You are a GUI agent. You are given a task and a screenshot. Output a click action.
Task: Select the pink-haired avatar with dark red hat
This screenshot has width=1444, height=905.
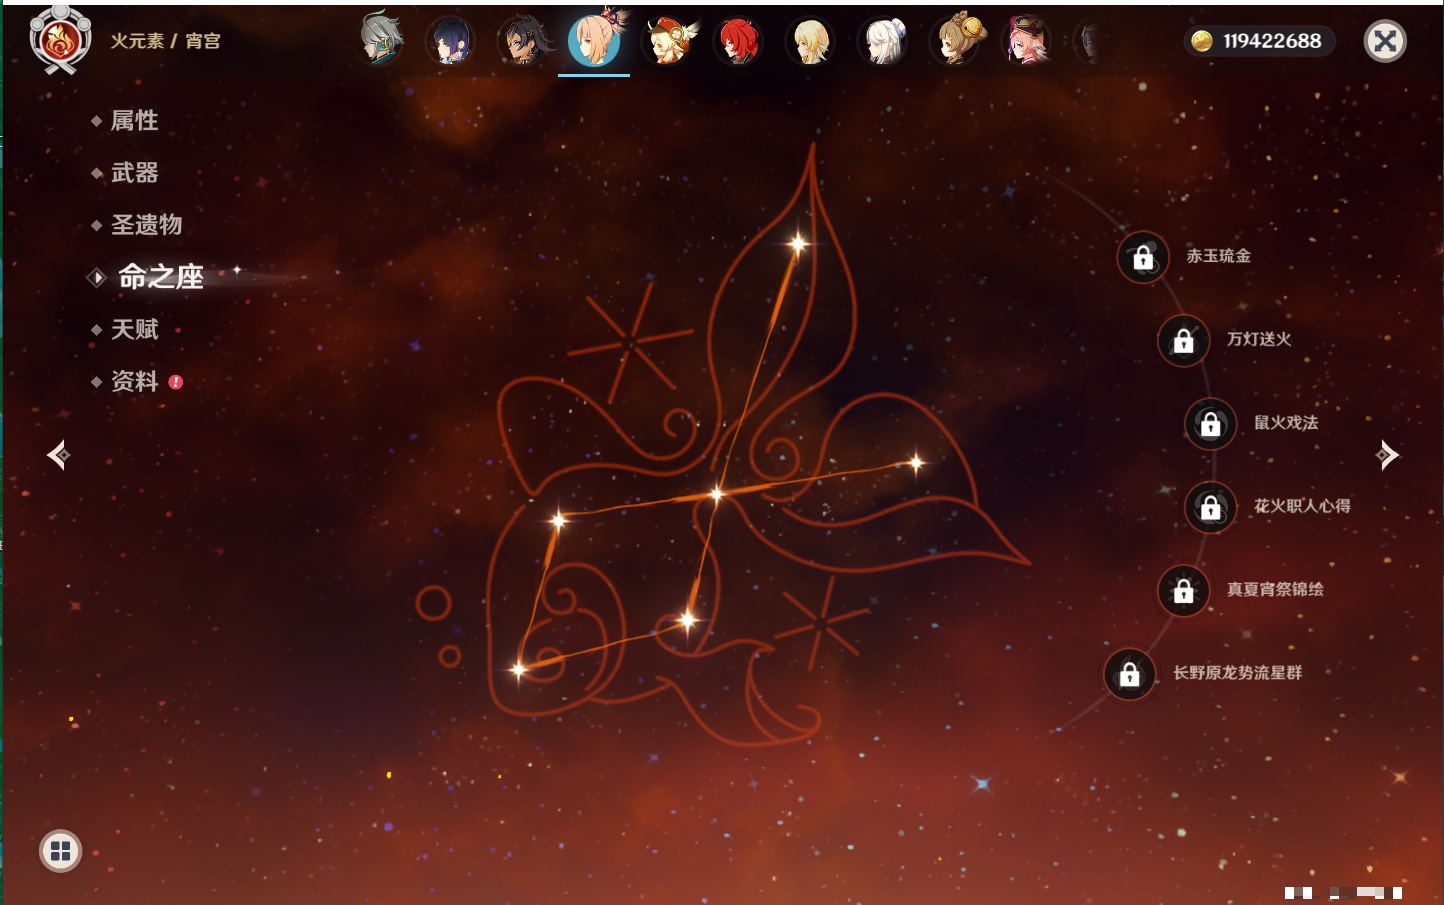(x=1027, y=41)
